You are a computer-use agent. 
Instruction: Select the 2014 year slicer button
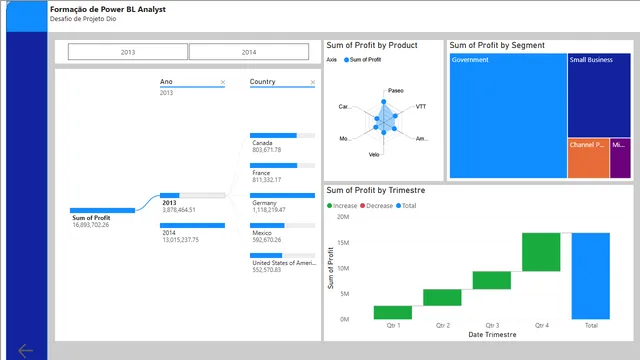pyautogui.click(x=249, y=52)
